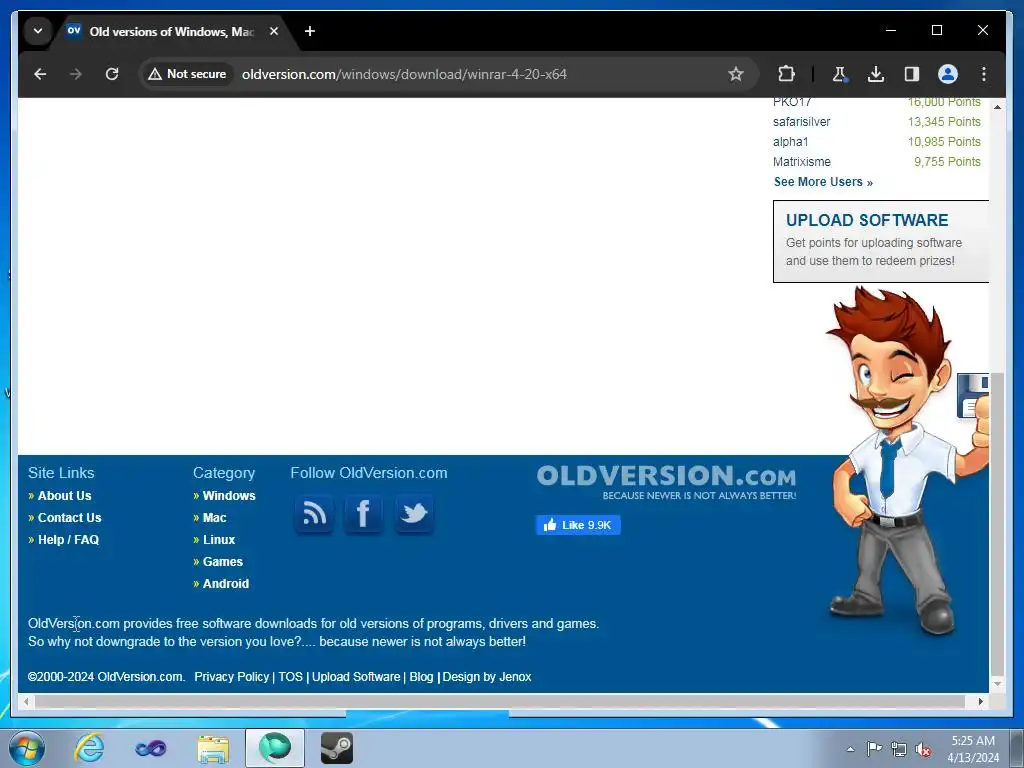Open the Mac category link
This screenshot has height=768, width=1024.
(214, 518)
